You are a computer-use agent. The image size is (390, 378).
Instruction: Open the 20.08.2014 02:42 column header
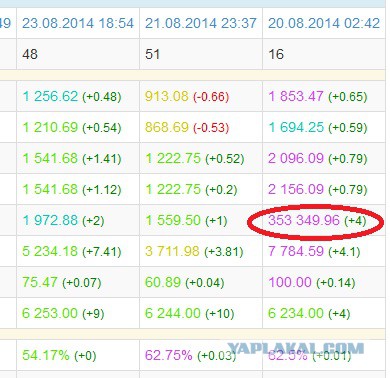click(324, 23)
